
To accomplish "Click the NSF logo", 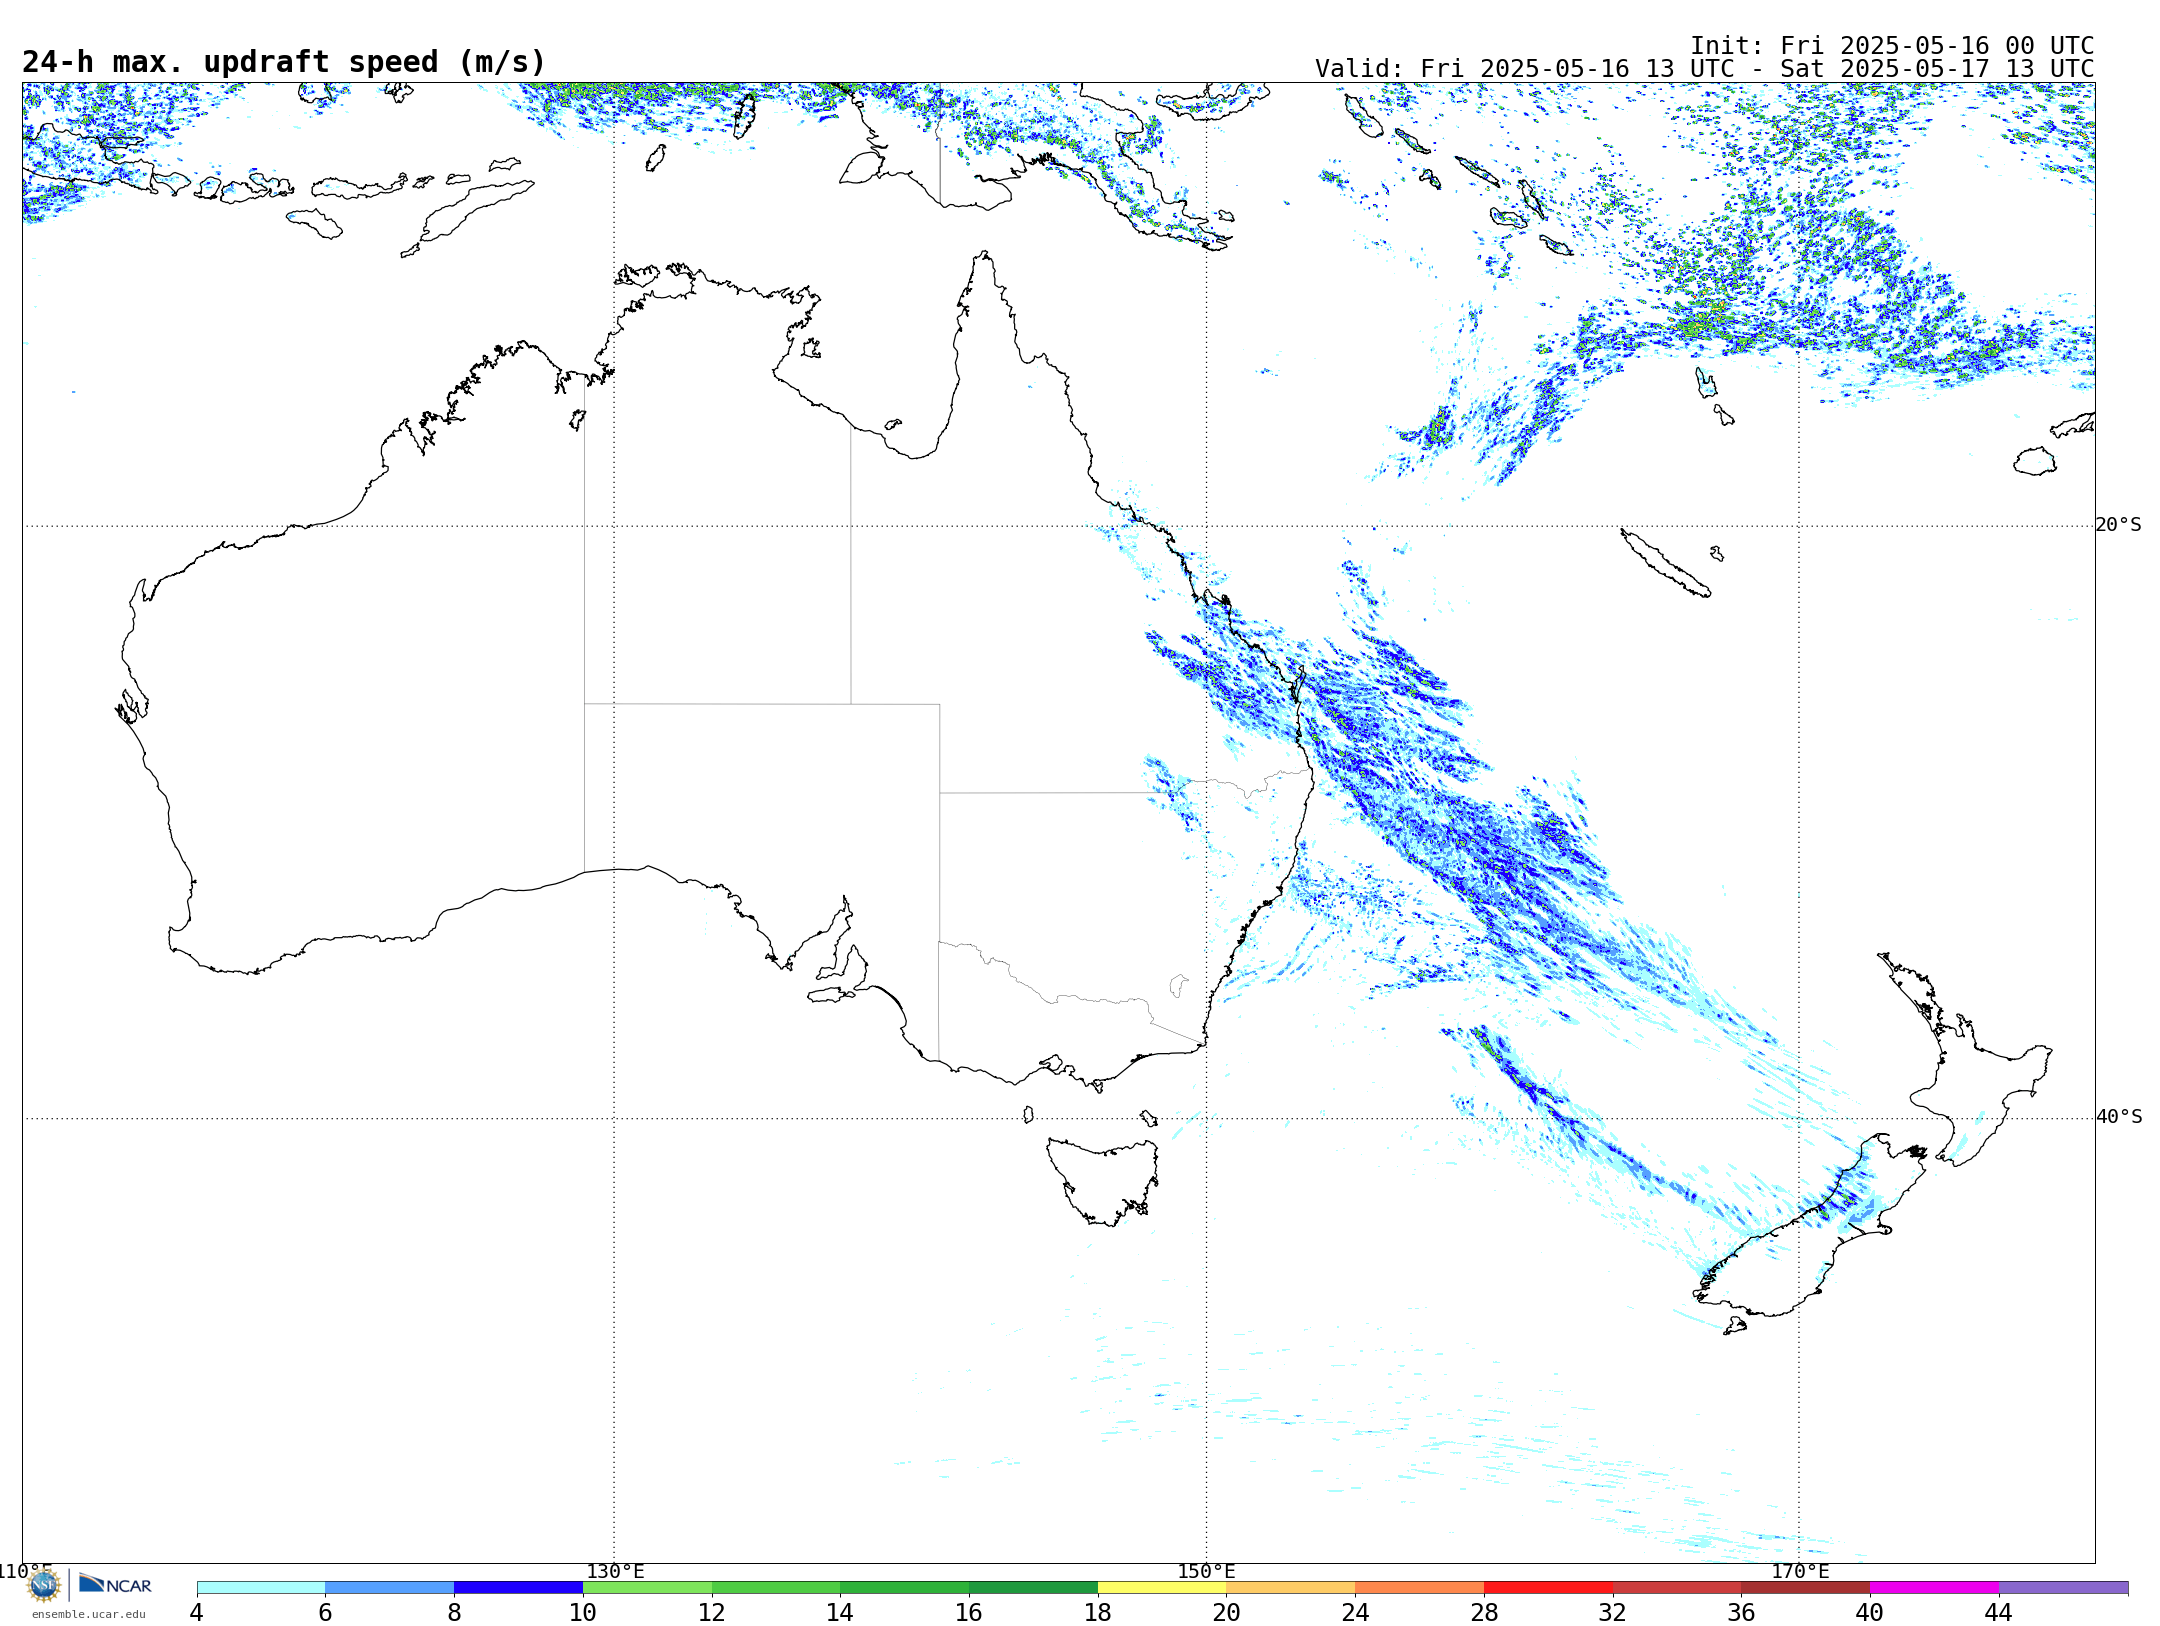I will pos(44,1584).
